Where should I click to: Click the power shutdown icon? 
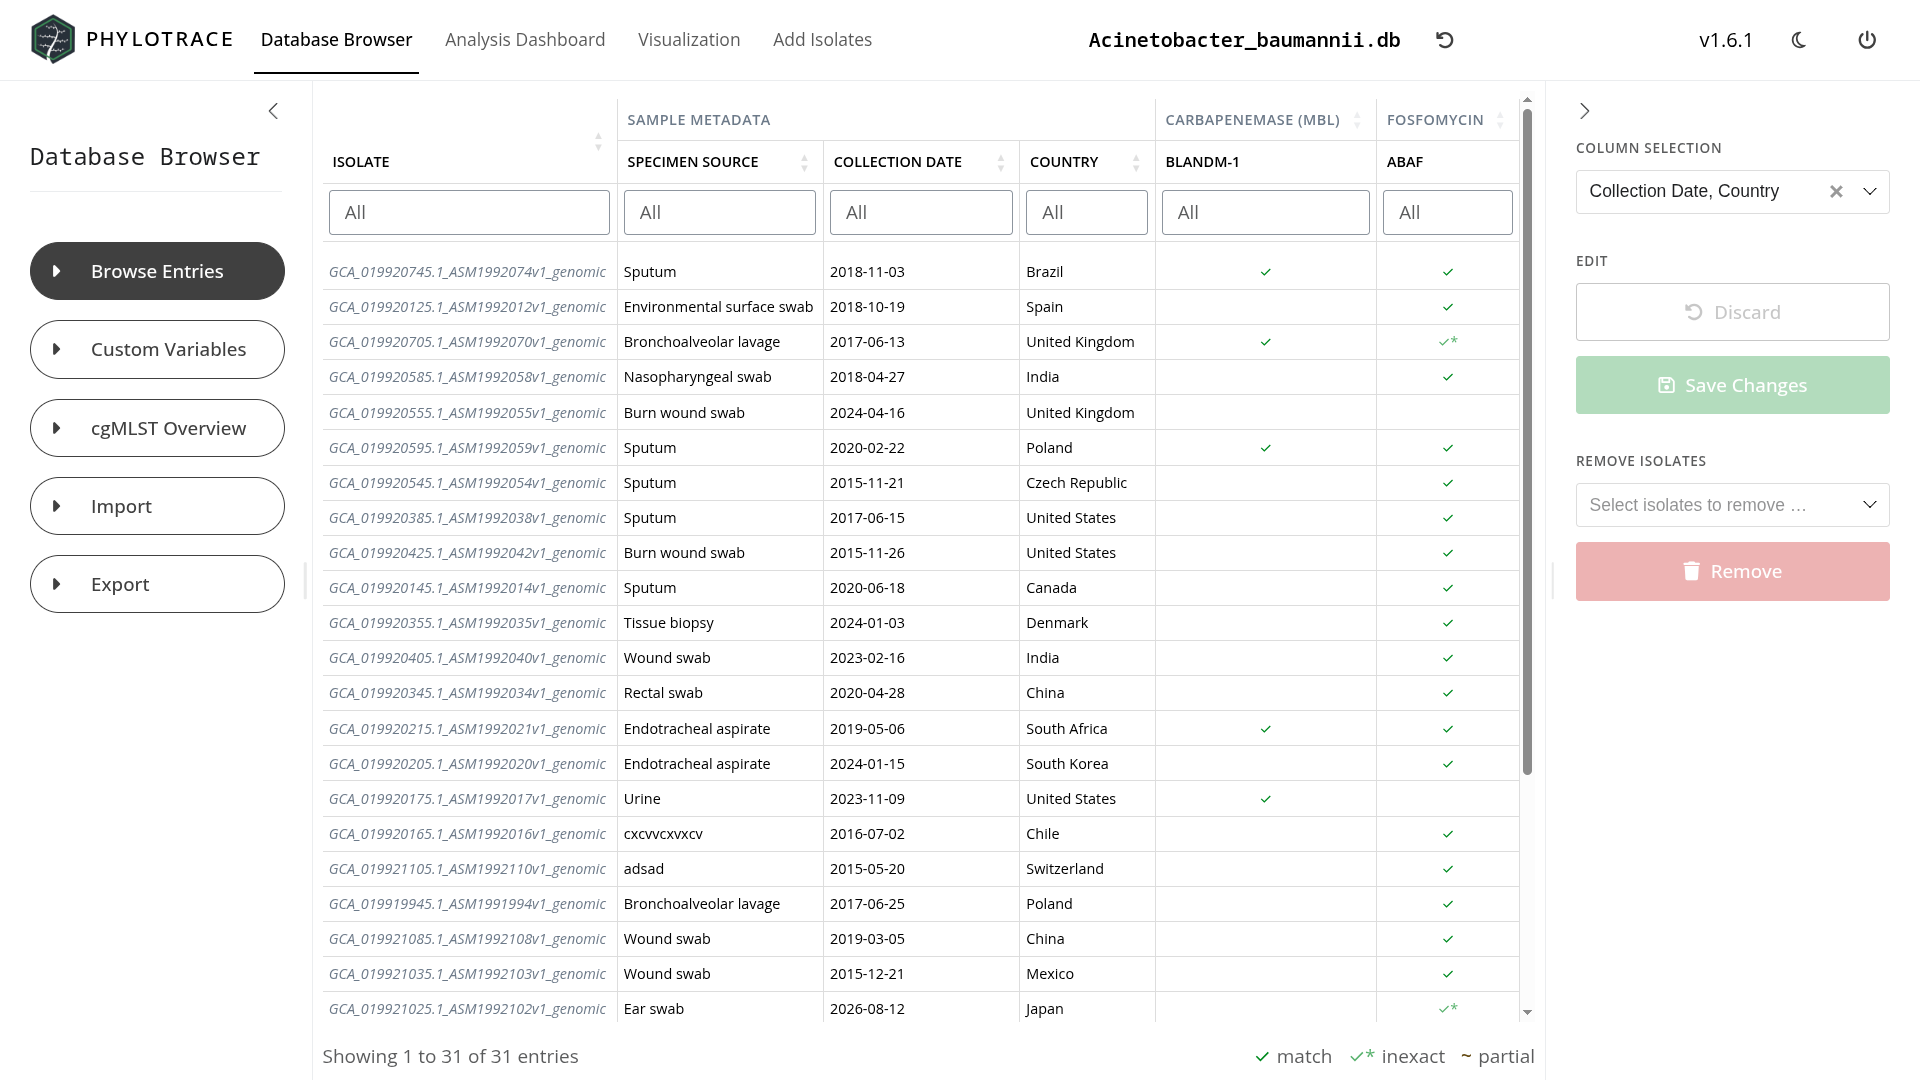(x=1867, y=40)
